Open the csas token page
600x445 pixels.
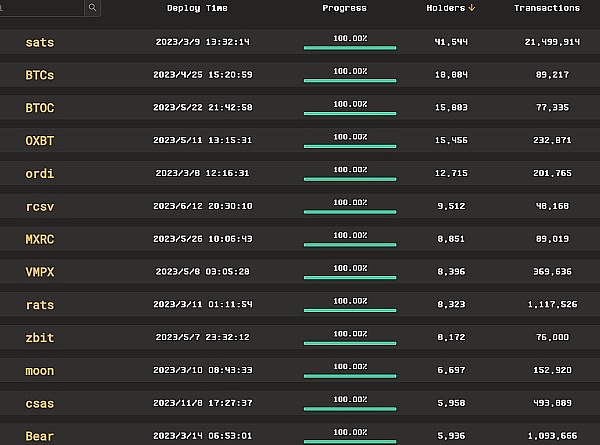pyautogui.click(x=40, y=404)
